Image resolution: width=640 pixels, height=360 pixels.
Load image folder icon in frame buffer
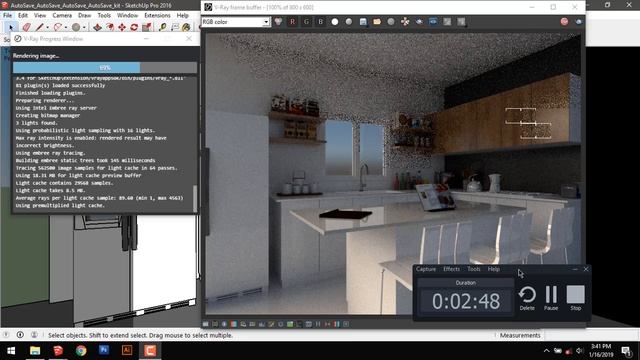coord(377,22)
